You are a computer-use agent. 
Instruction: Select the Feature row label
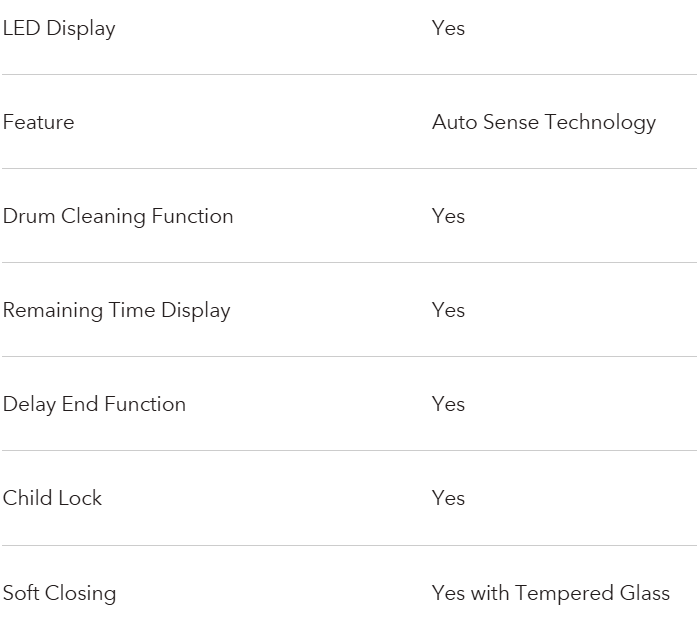(39, 122)
